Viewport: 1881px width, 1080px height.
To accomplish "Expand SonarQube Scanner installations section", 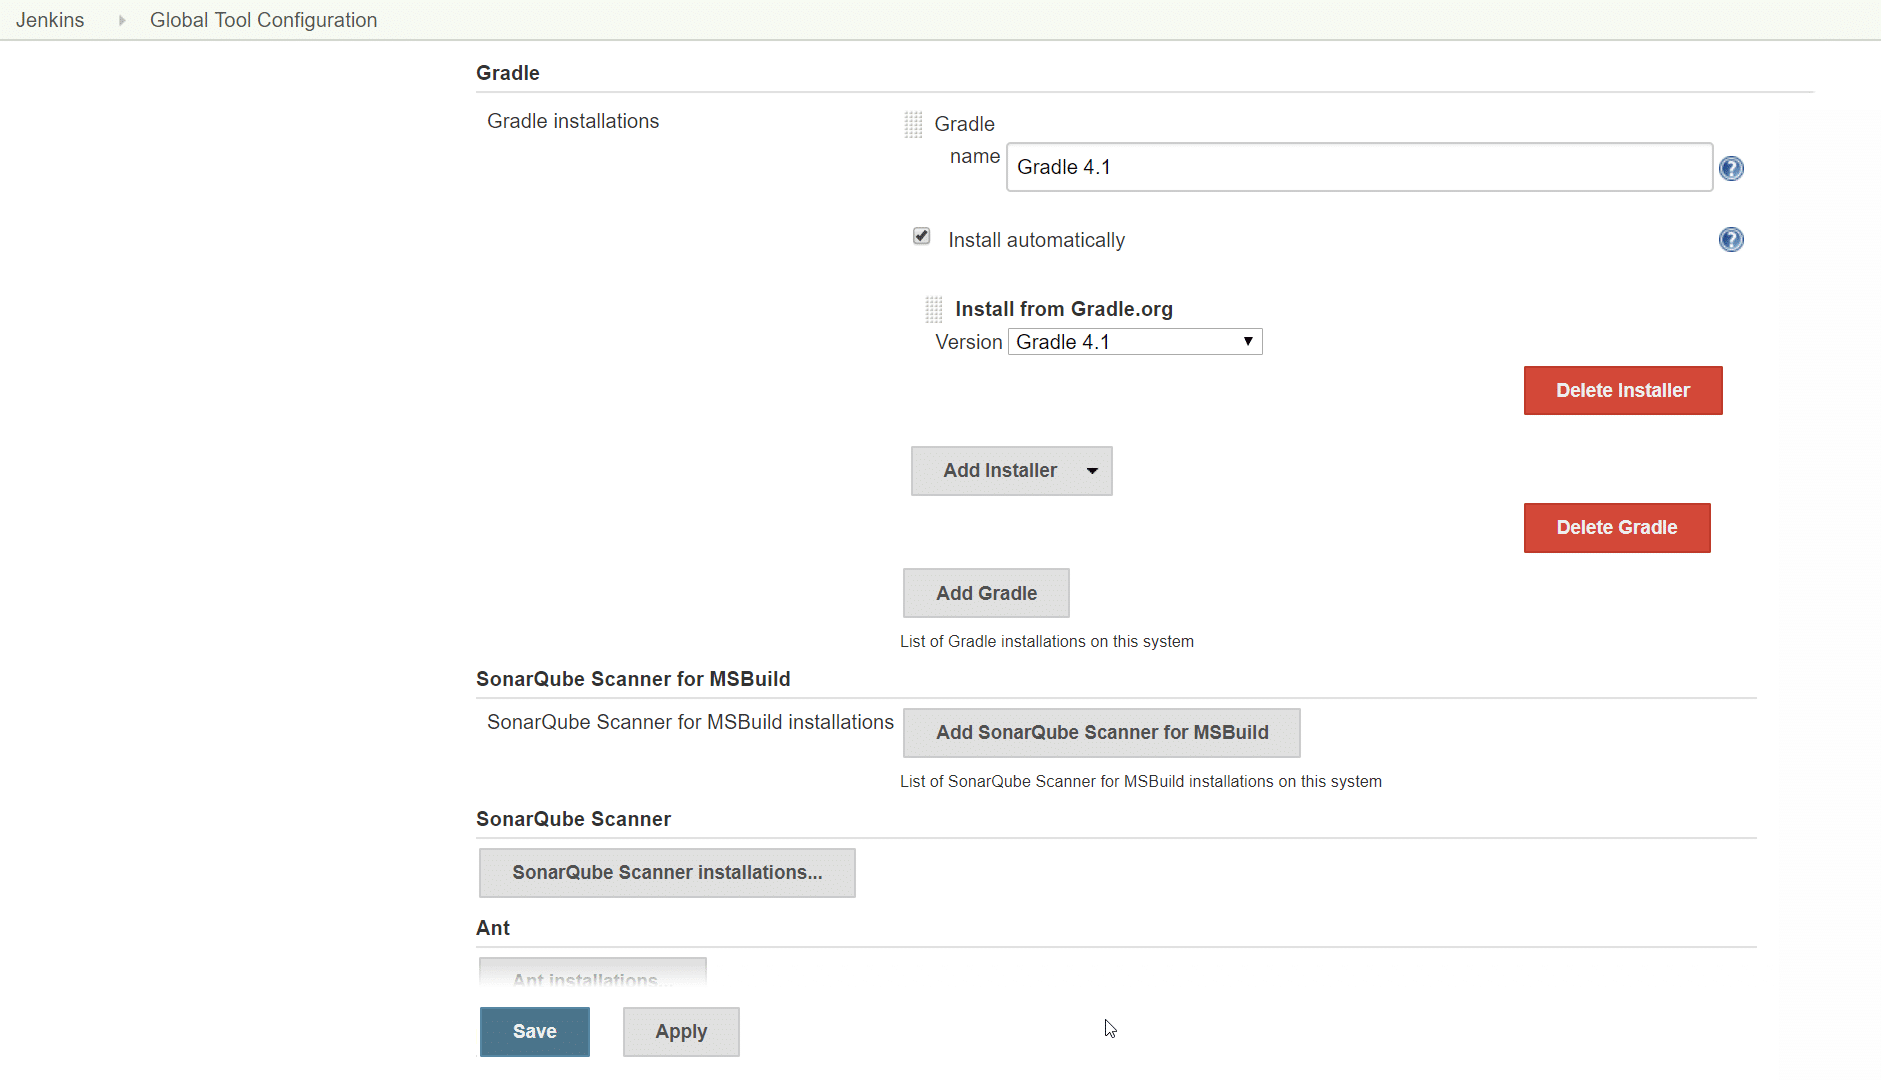I will coord(667,873).
